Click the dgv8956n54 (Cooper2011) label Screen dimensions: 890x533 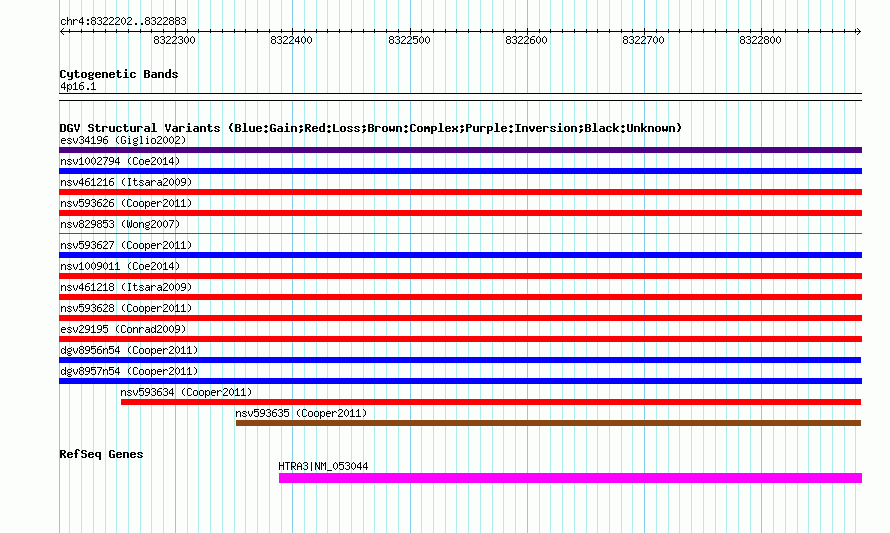(x=129, y=350)
